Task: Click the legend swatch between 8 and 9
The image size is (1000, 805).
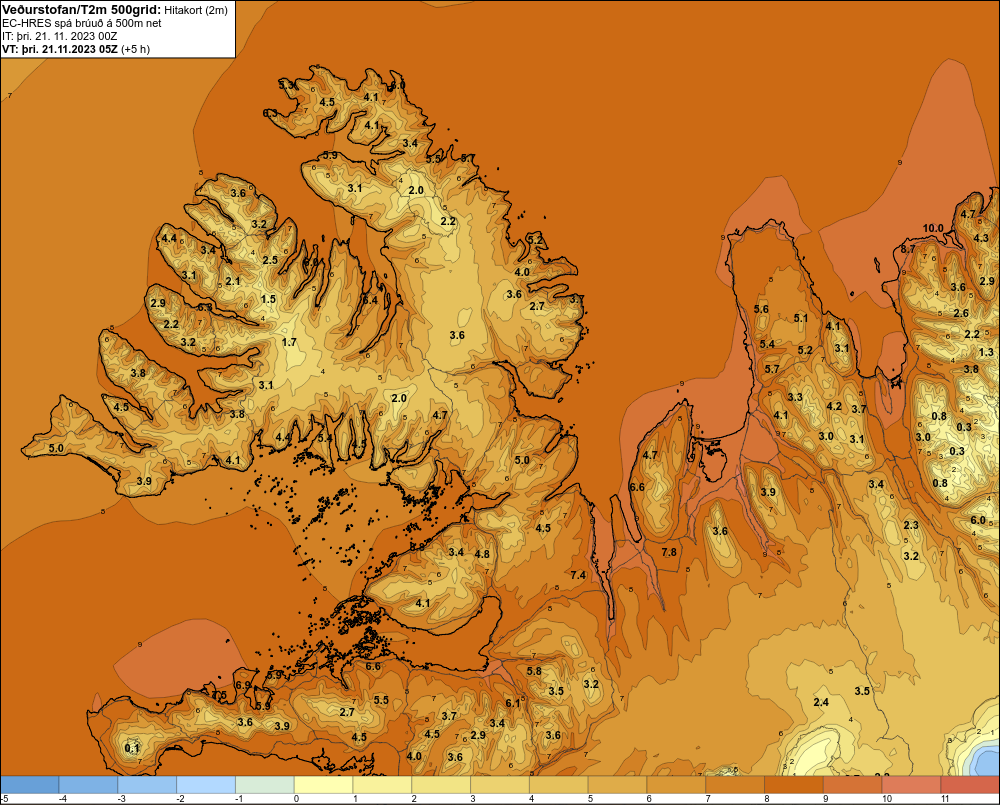Action: tap(793, 784)
